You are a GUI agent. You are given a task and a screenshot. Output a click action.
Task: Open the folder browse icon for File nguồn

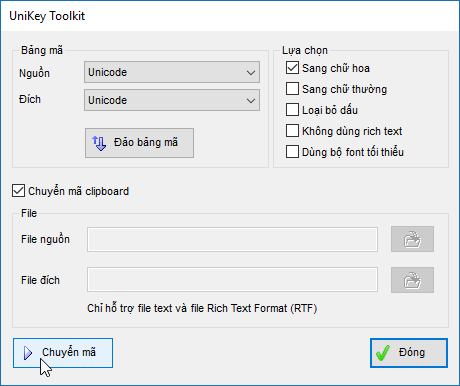click(x=412, y=239)
